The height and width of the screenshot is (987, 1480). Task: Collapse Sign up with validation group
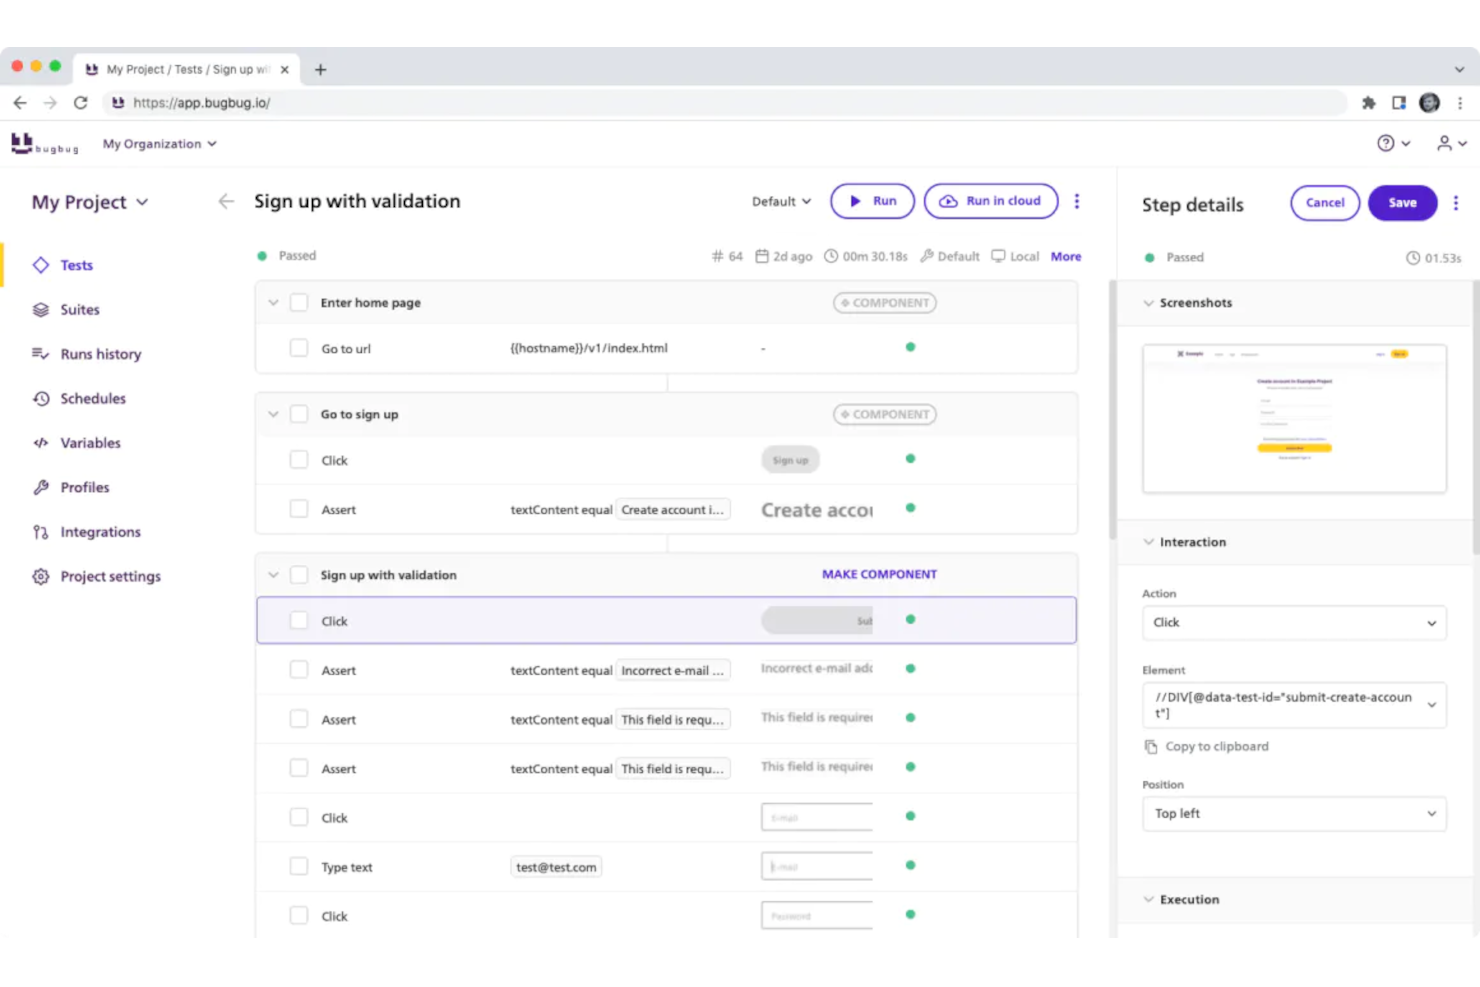tap(273, 575)
